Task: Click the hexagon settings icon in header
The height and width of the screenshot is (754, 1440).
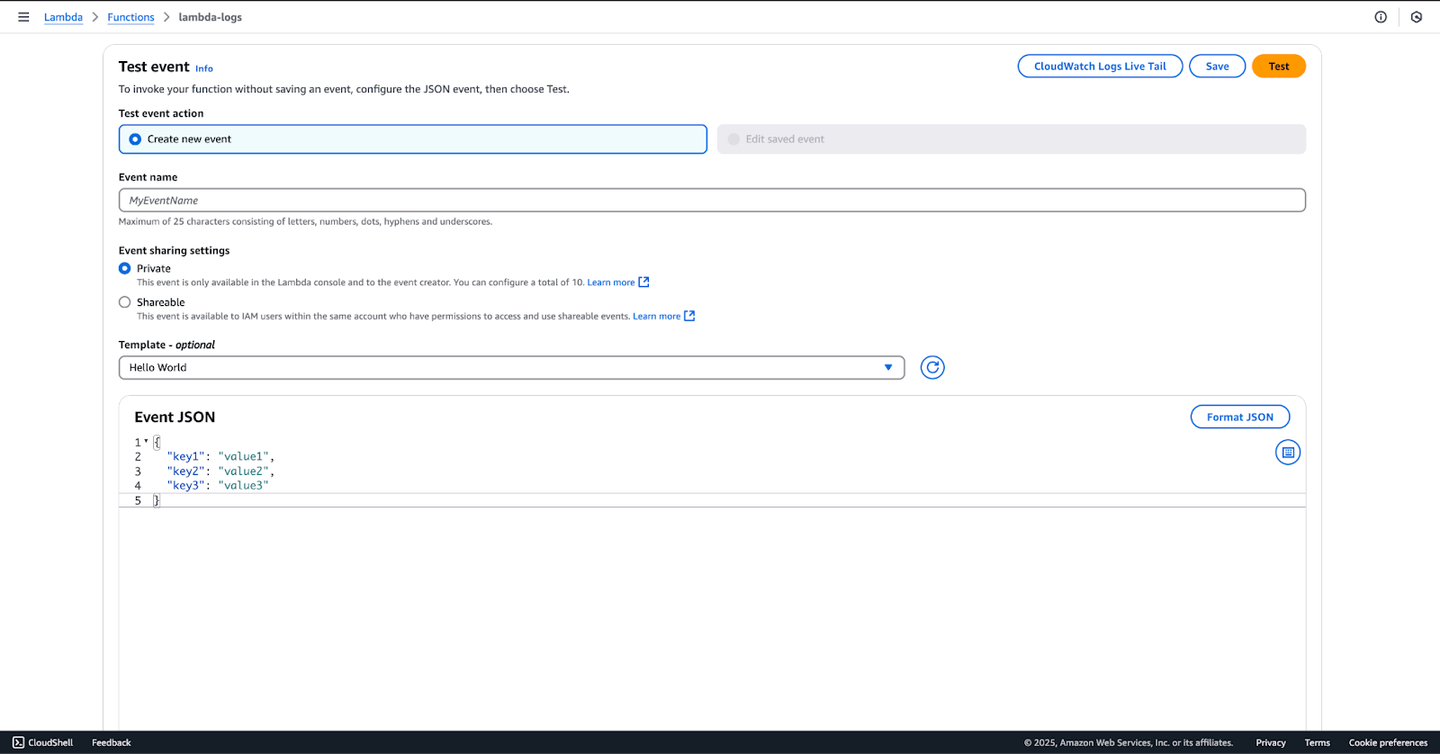Action: click(1416, 17)
